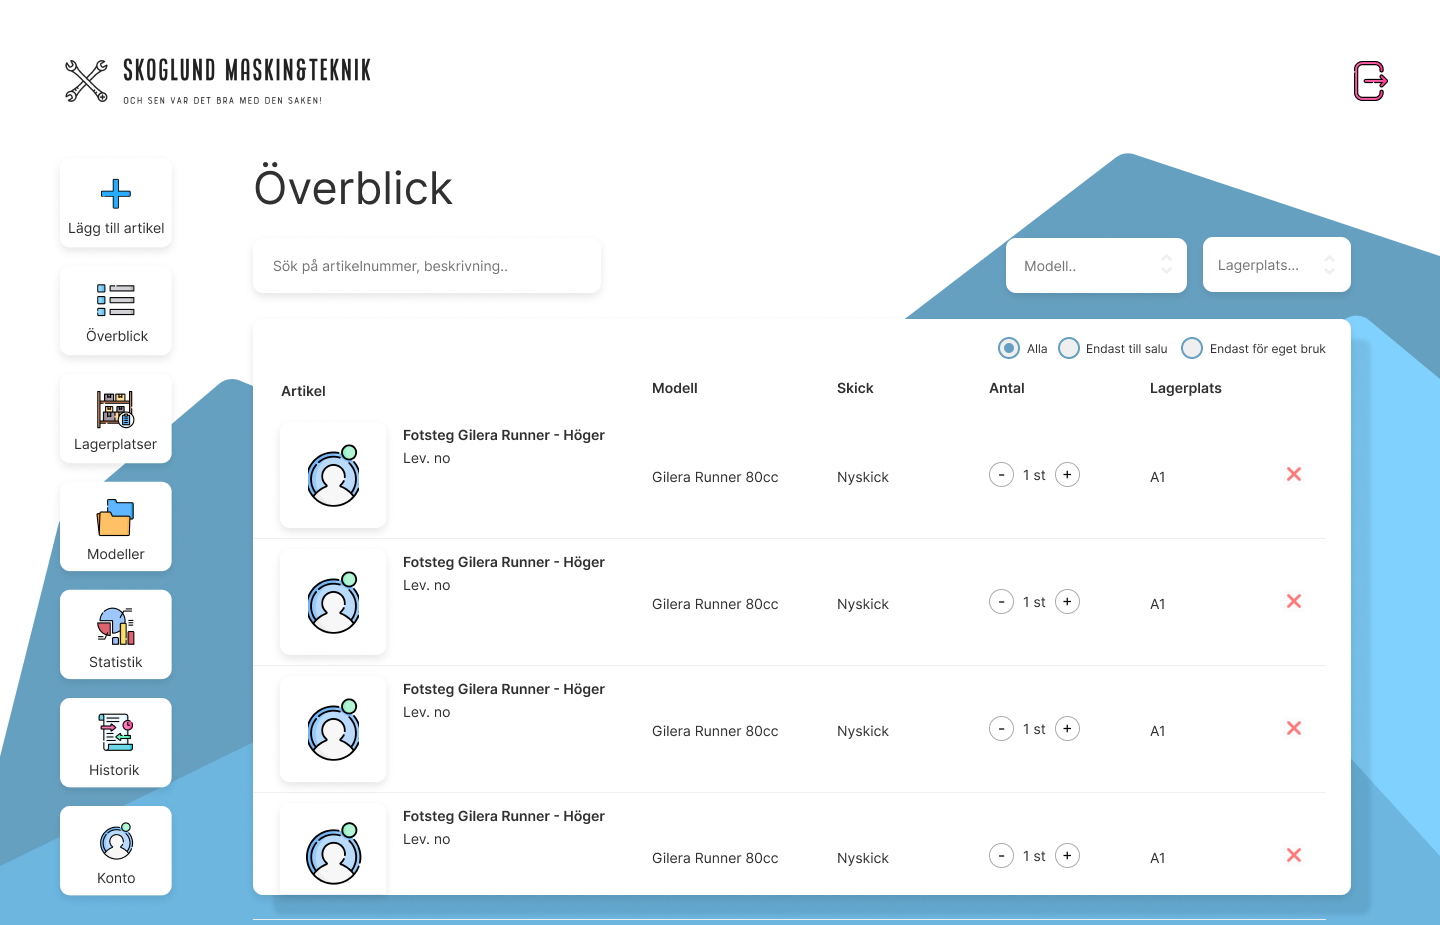Click Nyskick in second row
The height and width of the screenshot is (925, 1440).
tap(863, 604)
